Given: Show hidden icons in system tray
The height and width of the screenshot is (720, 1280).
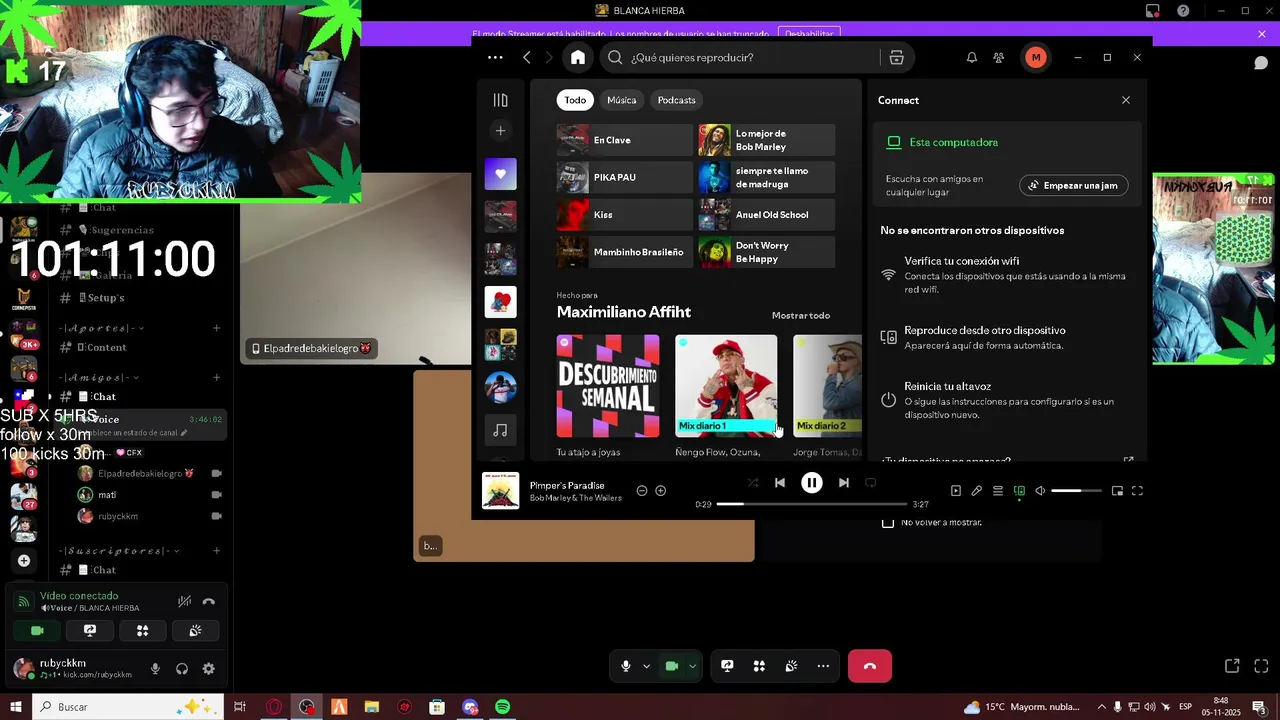Looking at the screenshot, I should [x=1102, y=707].
